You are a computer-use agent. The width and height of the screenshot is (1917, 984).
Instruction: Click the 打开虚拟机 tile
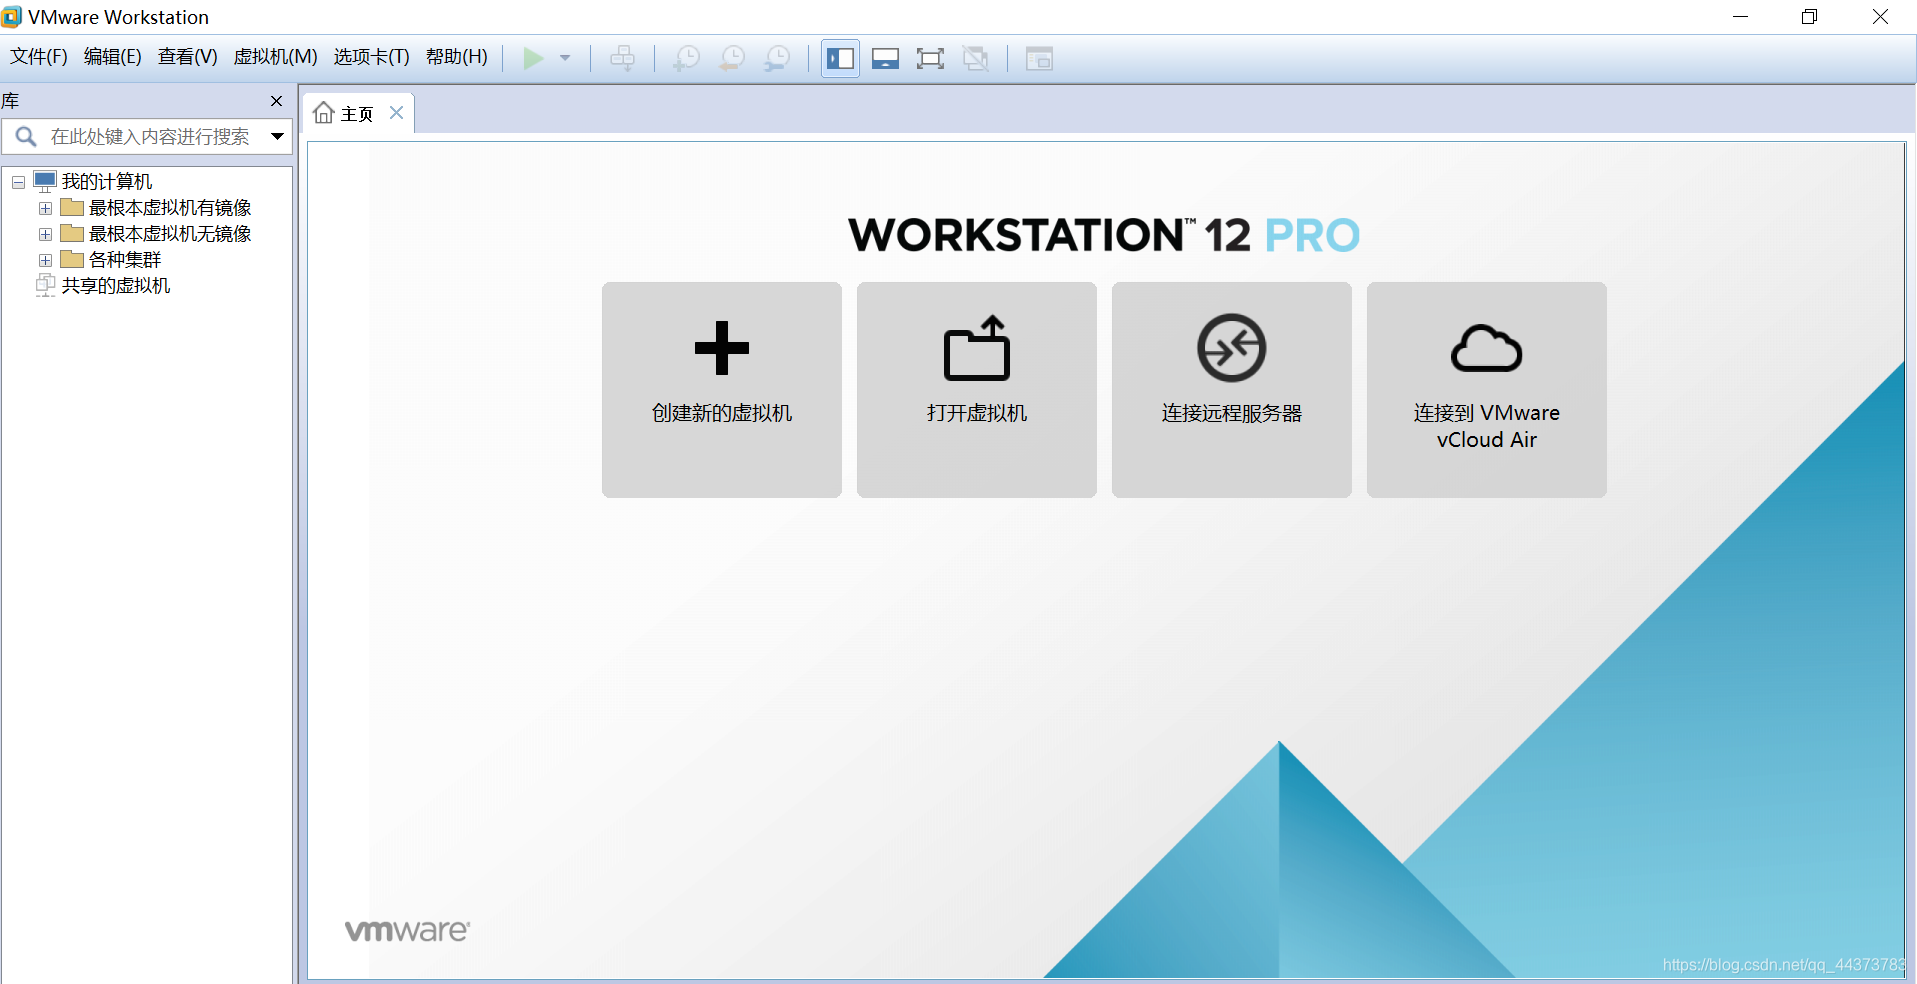pos(977,390)
